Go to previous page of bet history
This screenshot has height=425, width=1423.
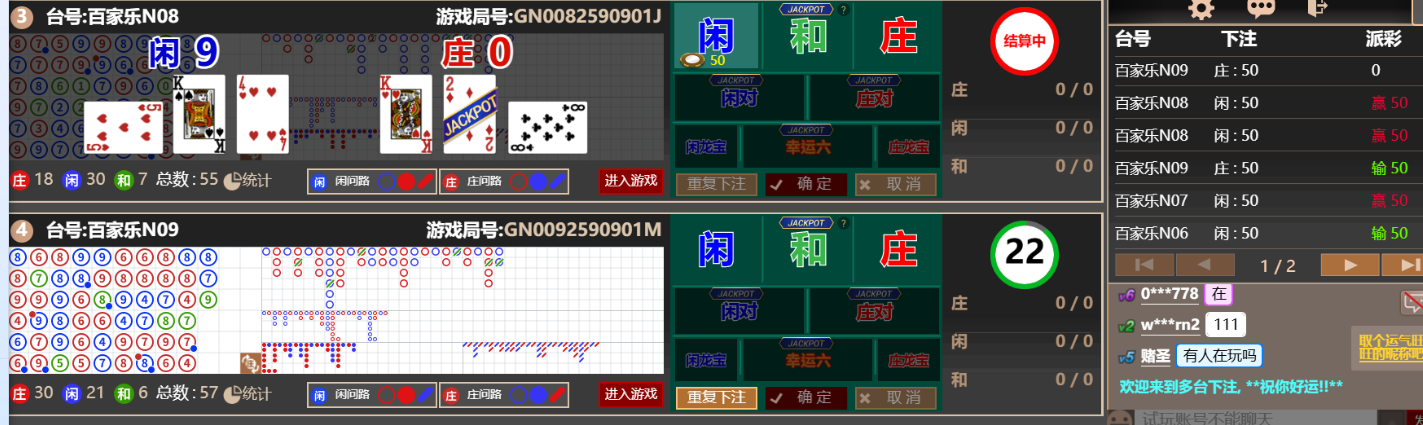click(1205, 265)
